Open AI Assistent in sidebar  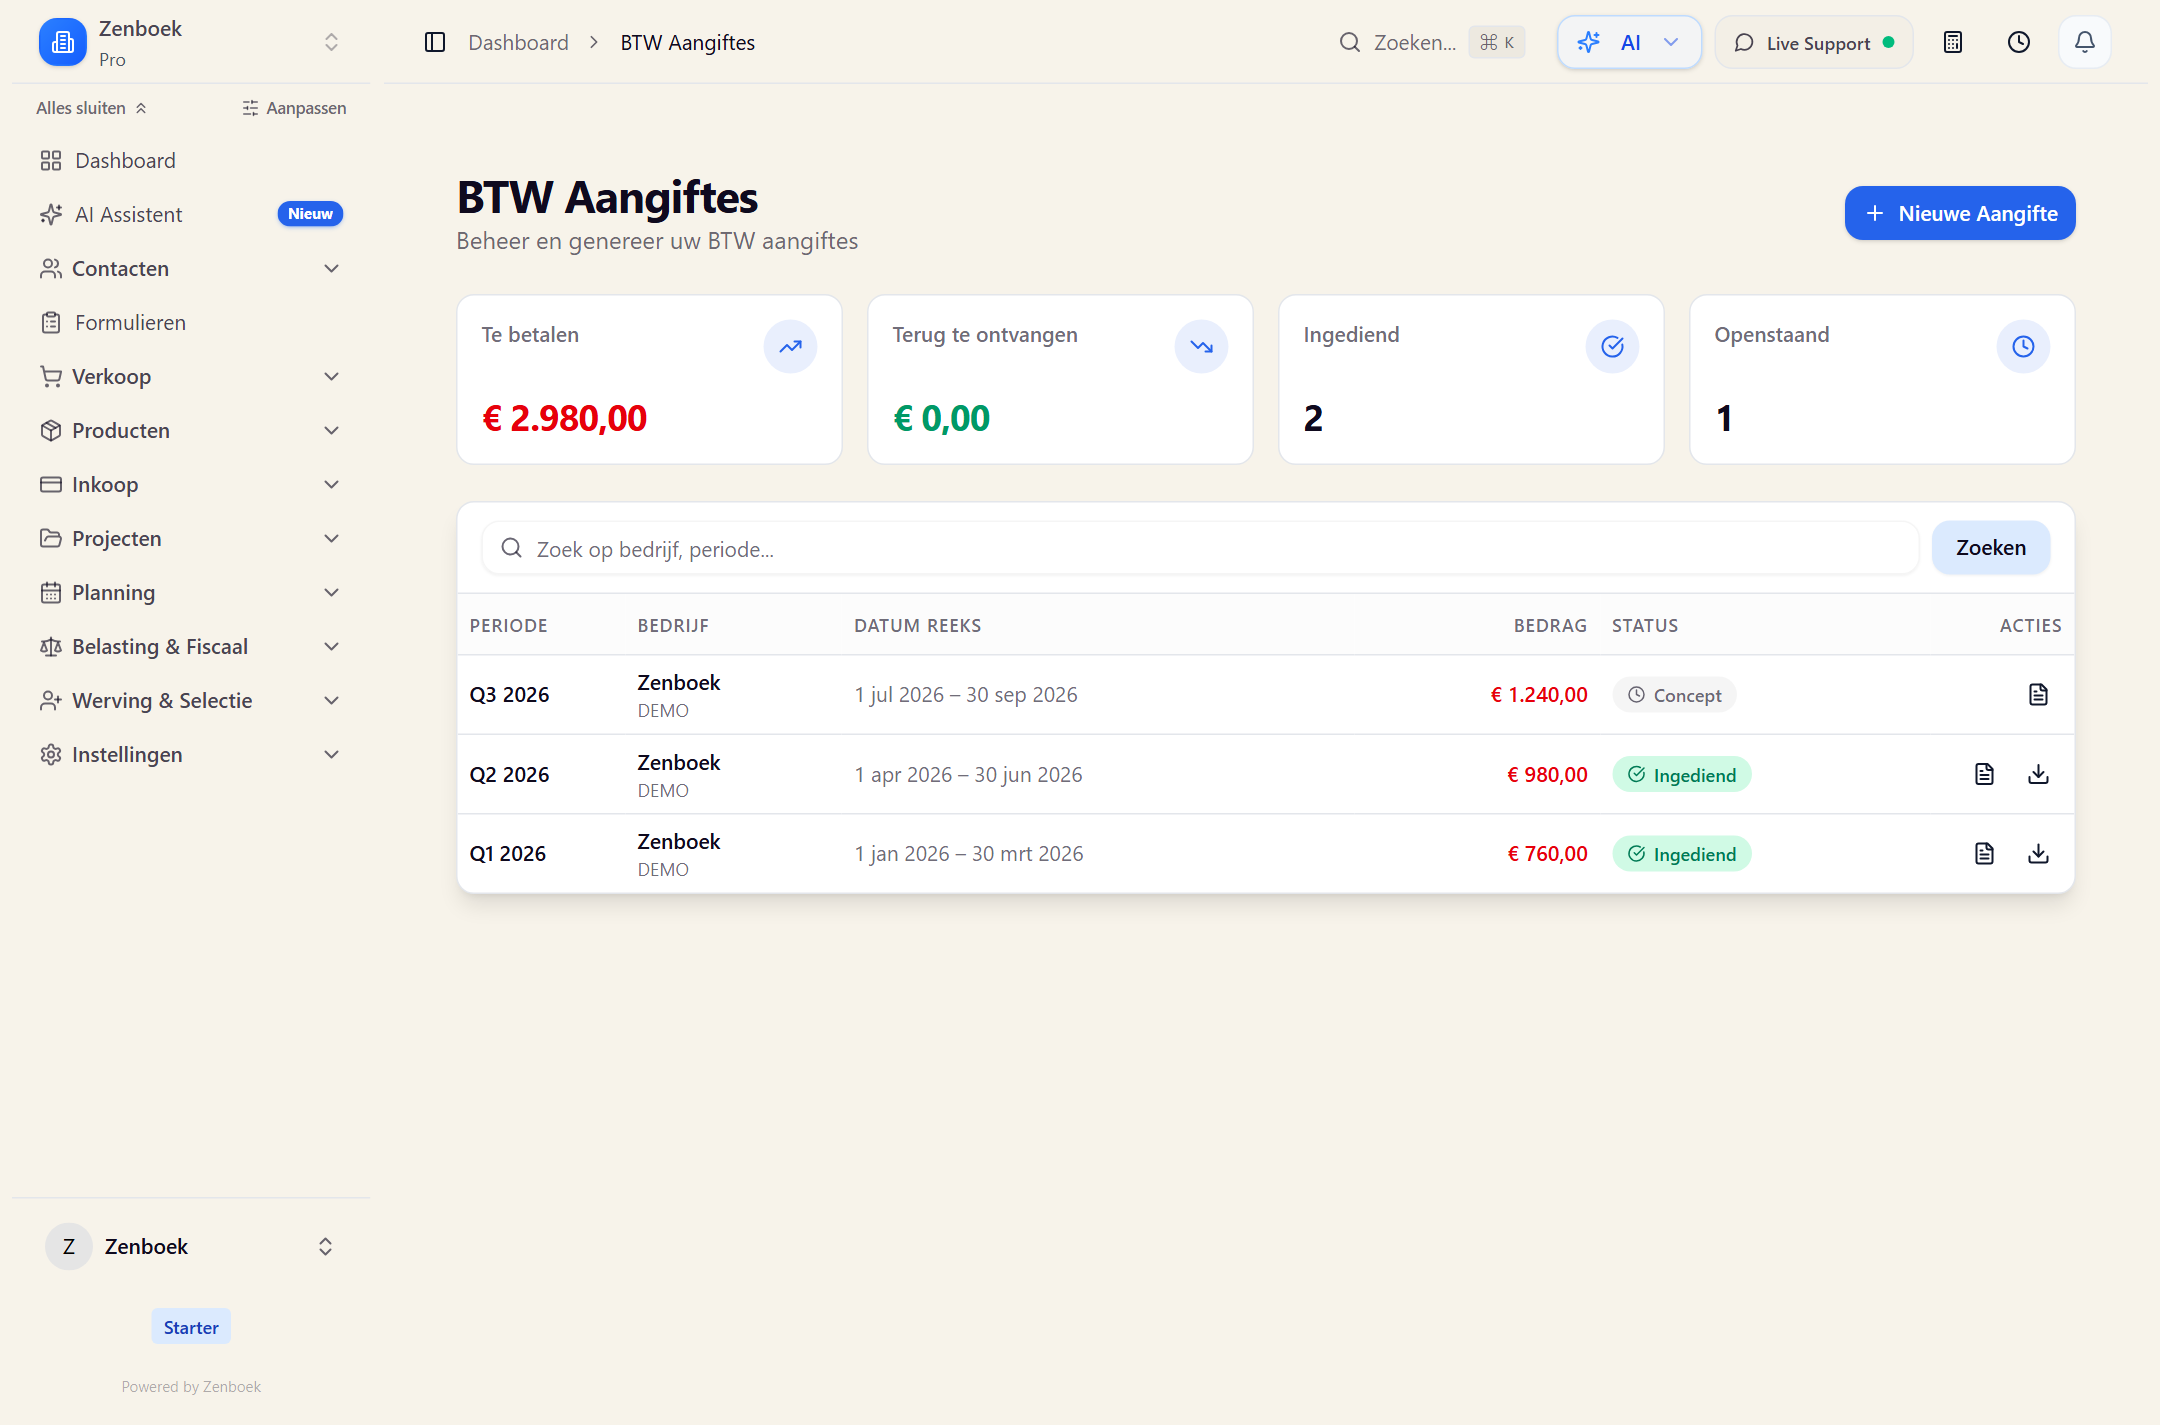(x=190, y=214)
